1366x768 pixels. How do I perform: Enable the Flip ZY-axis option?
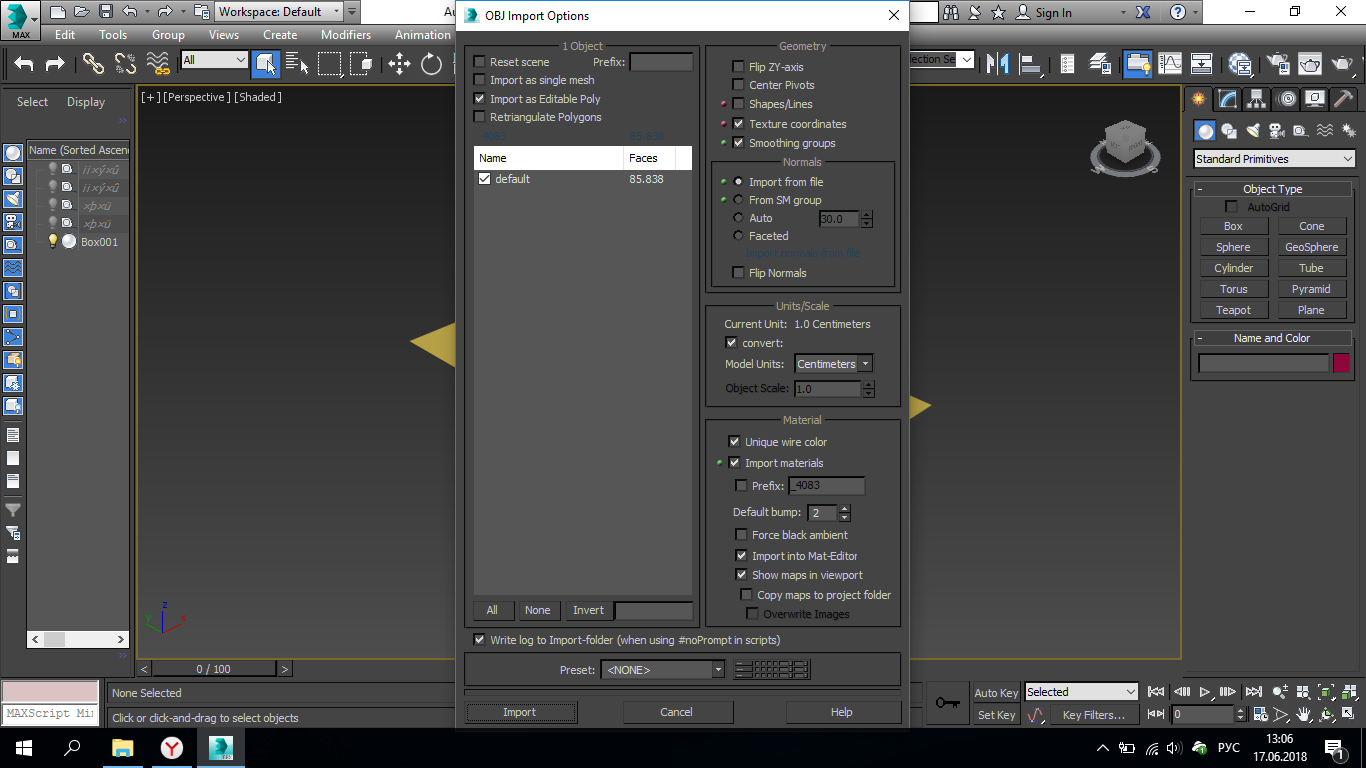pyautogui.click(x=739, y=67)
